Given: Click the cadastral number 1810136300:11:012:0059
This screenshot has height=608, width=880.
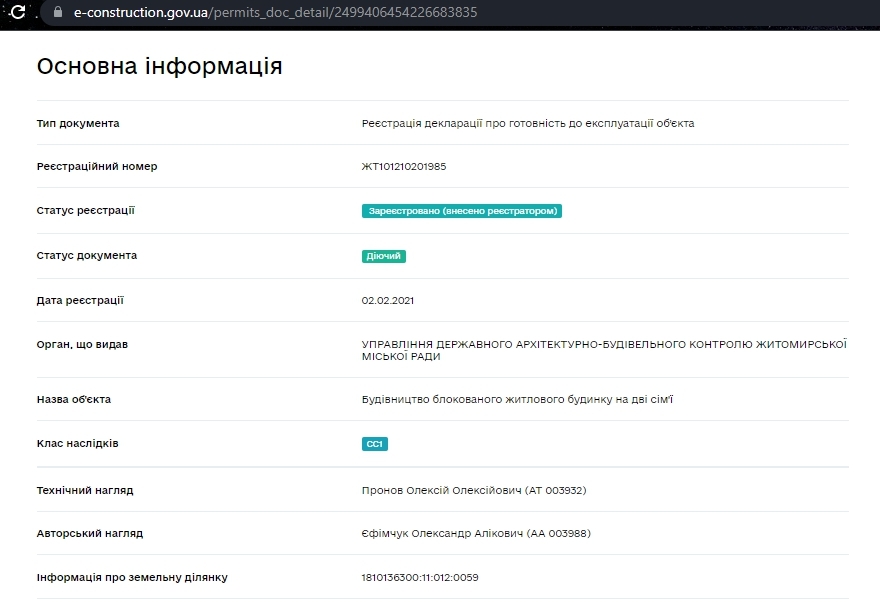Looking at the screenshot, I should (x=420, y=578).
